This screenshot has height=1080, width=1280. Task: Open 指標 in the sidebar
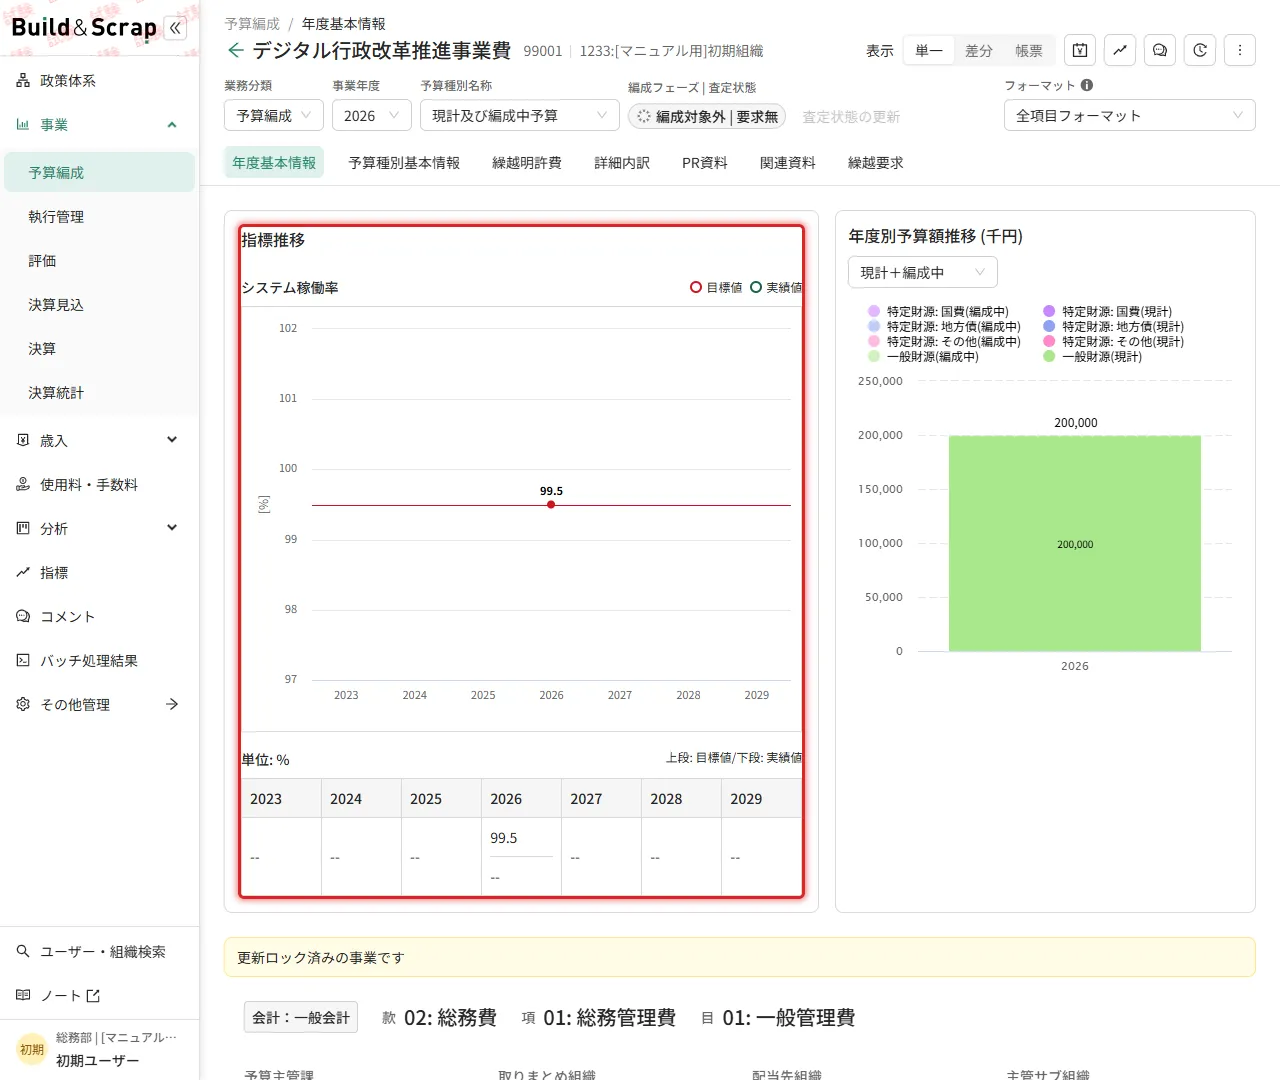pyautogui.click(x=99, y=573)
